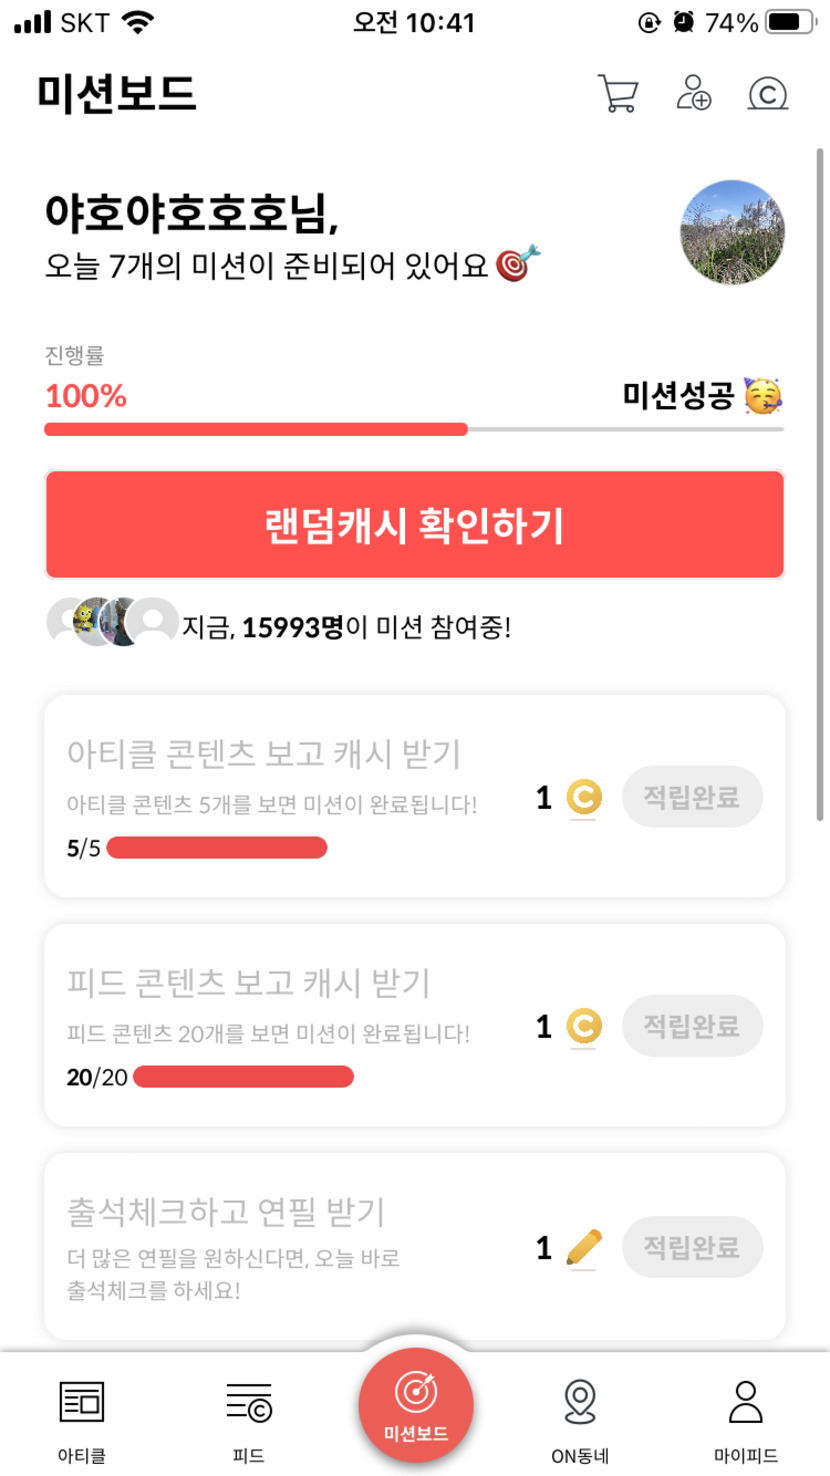Open the cash coin icon in header
This screenshot has width=830, height=1476.
768,94
